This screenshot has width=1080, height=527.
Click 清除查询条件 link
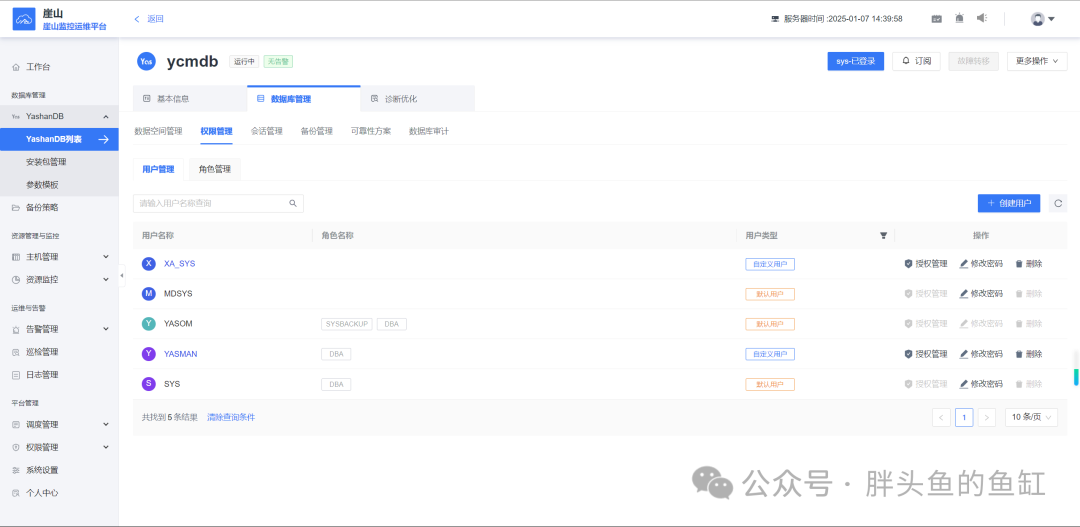coord(231,417)
